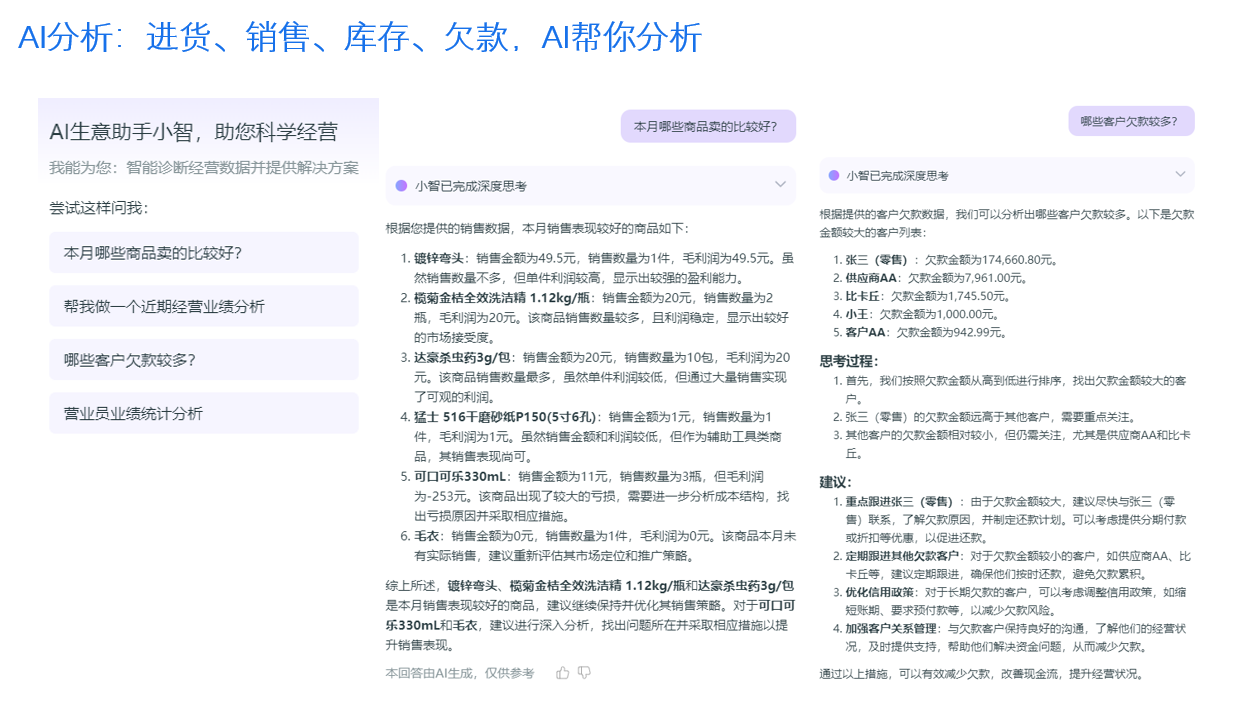Click heading AI生意助手小智,助您科学经营
This screenshot has width=1242, height=723.
pyautogui.click(x=193, y=131)
